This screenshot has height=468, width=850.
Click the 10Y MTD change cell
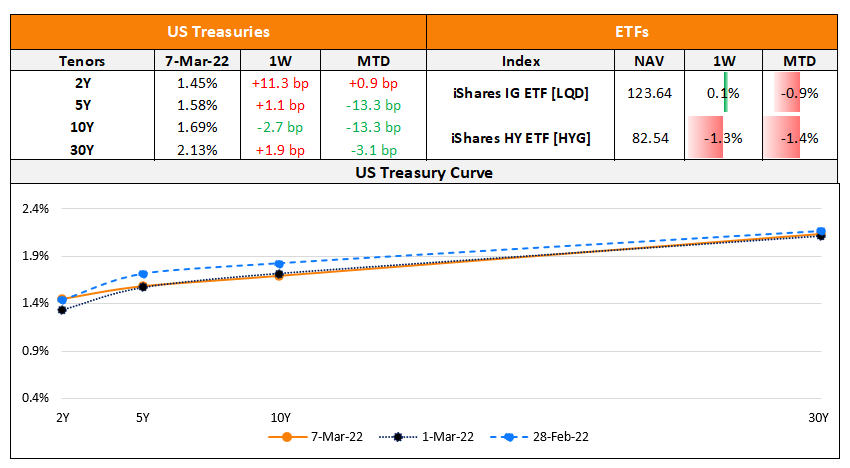pos(375,127)
